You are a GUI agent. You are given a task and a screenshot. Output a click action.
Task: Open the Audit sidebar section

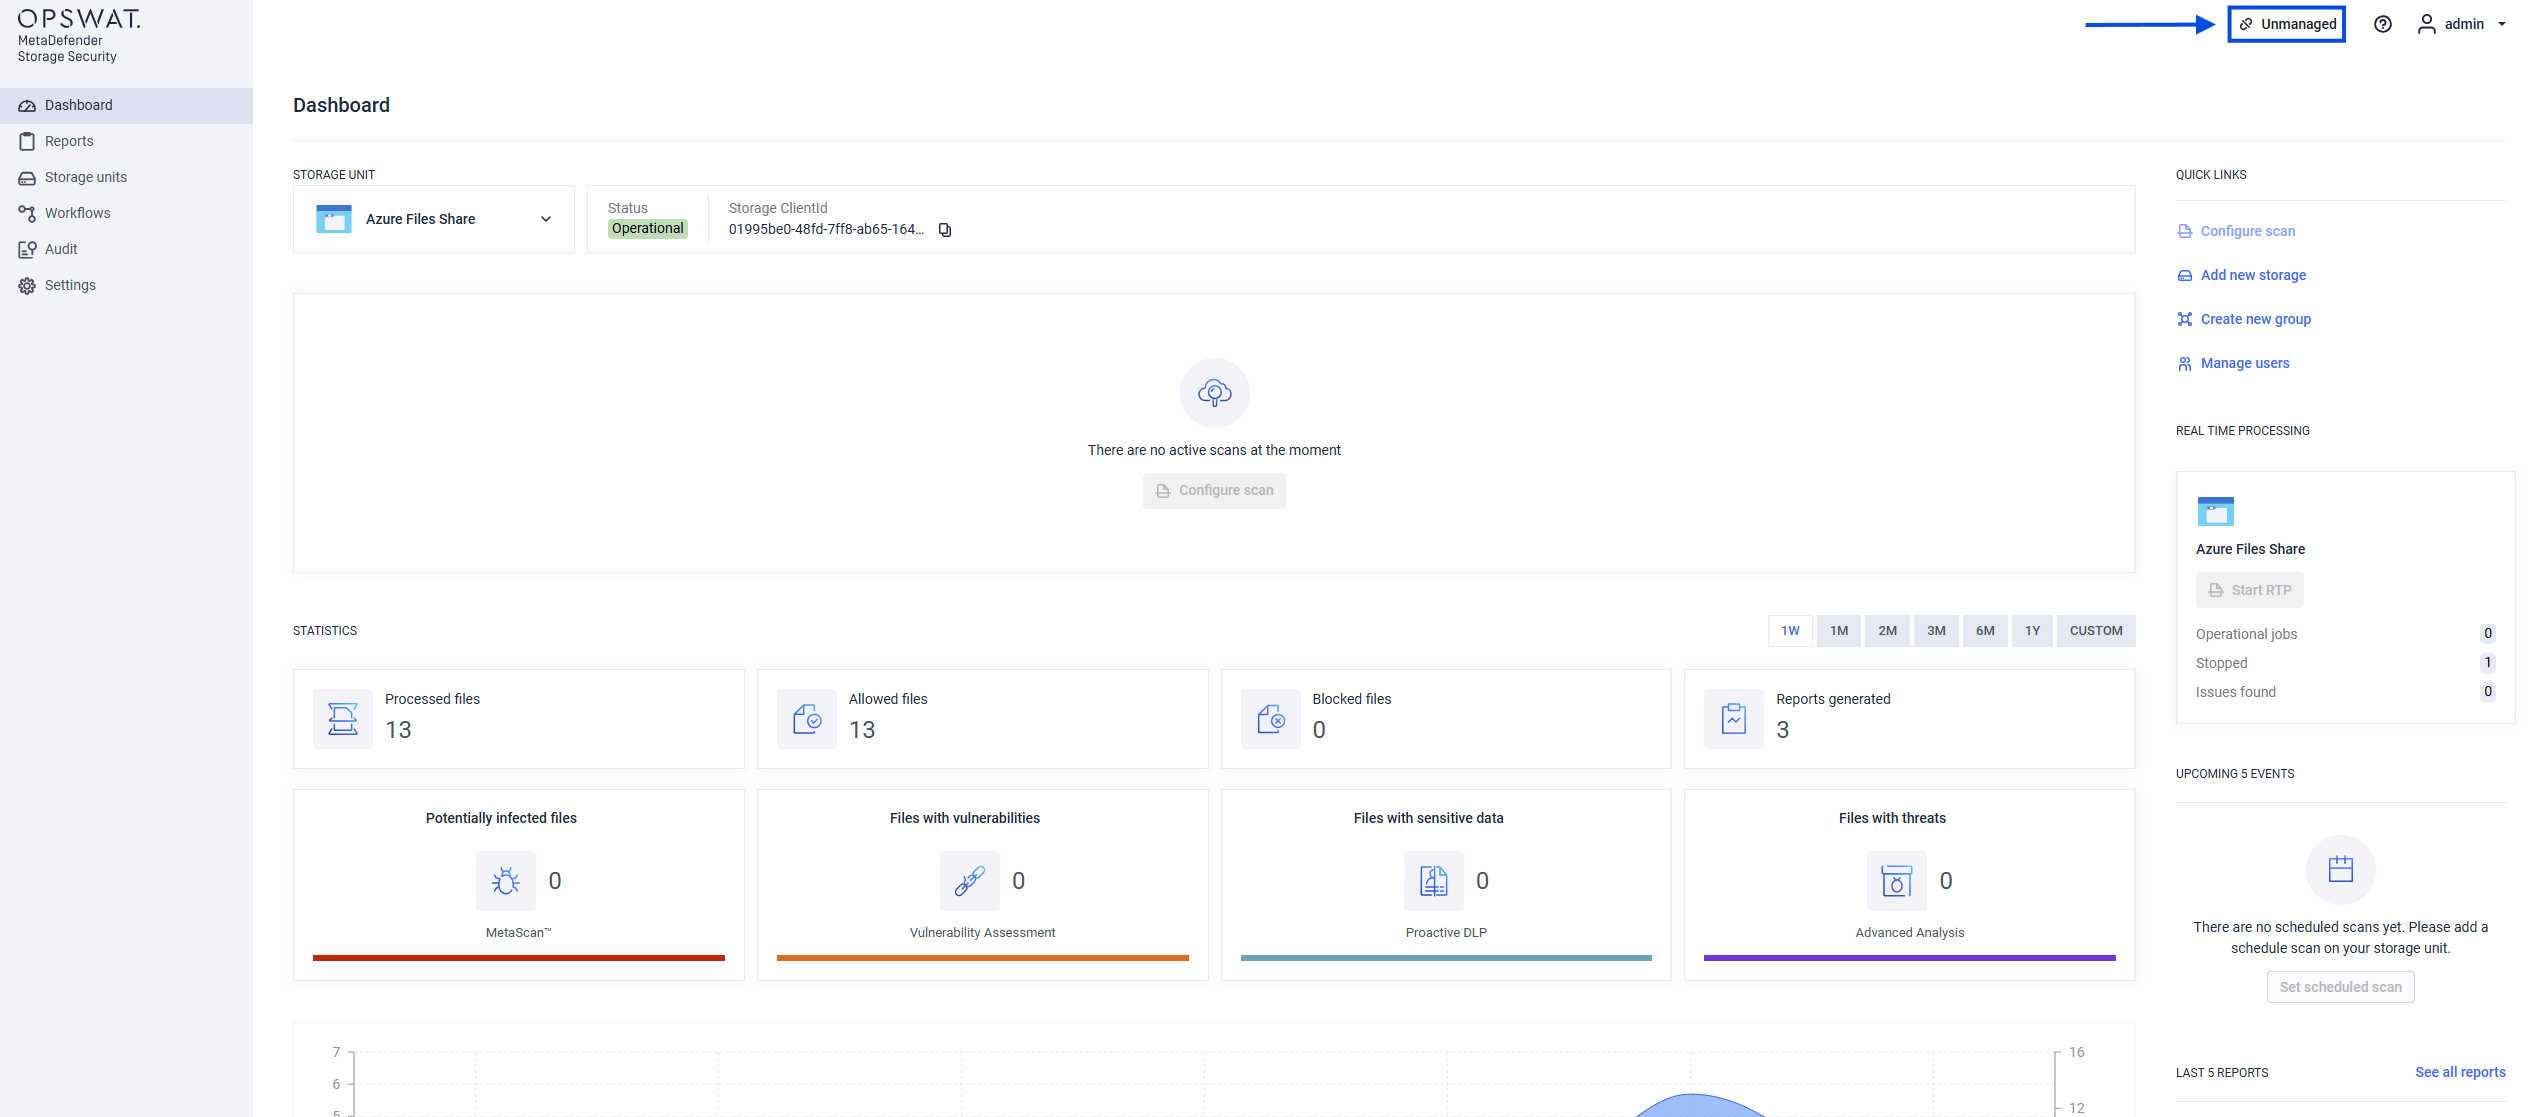pos(126,249)
